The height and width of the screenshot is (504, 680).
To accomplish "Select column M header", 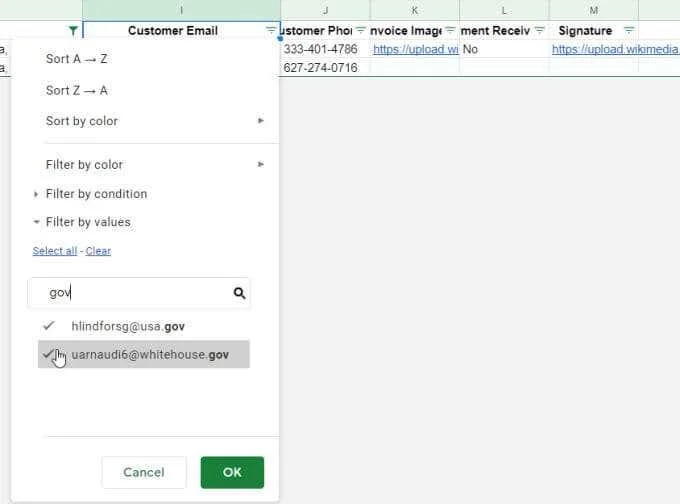I will tap(594, 10).
